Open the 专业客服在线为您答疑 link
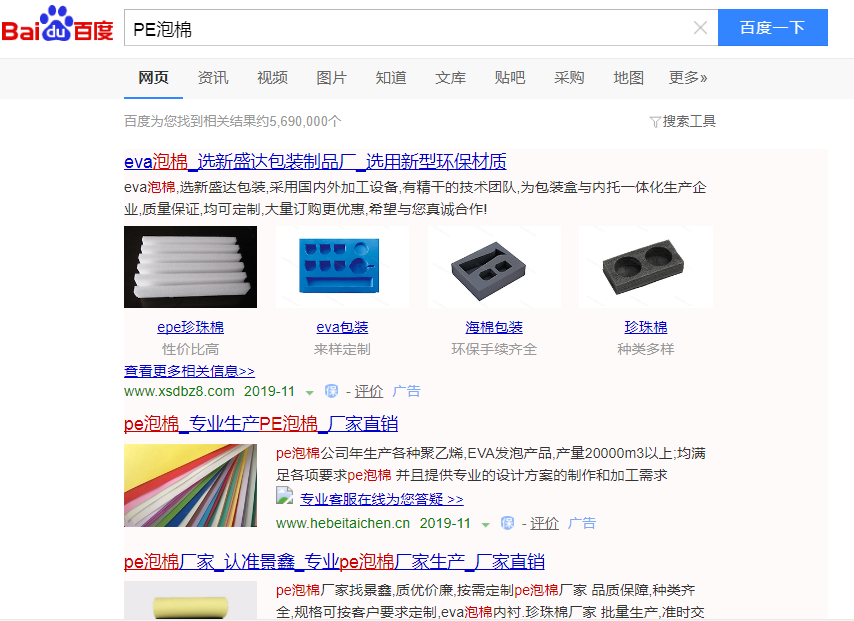 pos(382,498)
